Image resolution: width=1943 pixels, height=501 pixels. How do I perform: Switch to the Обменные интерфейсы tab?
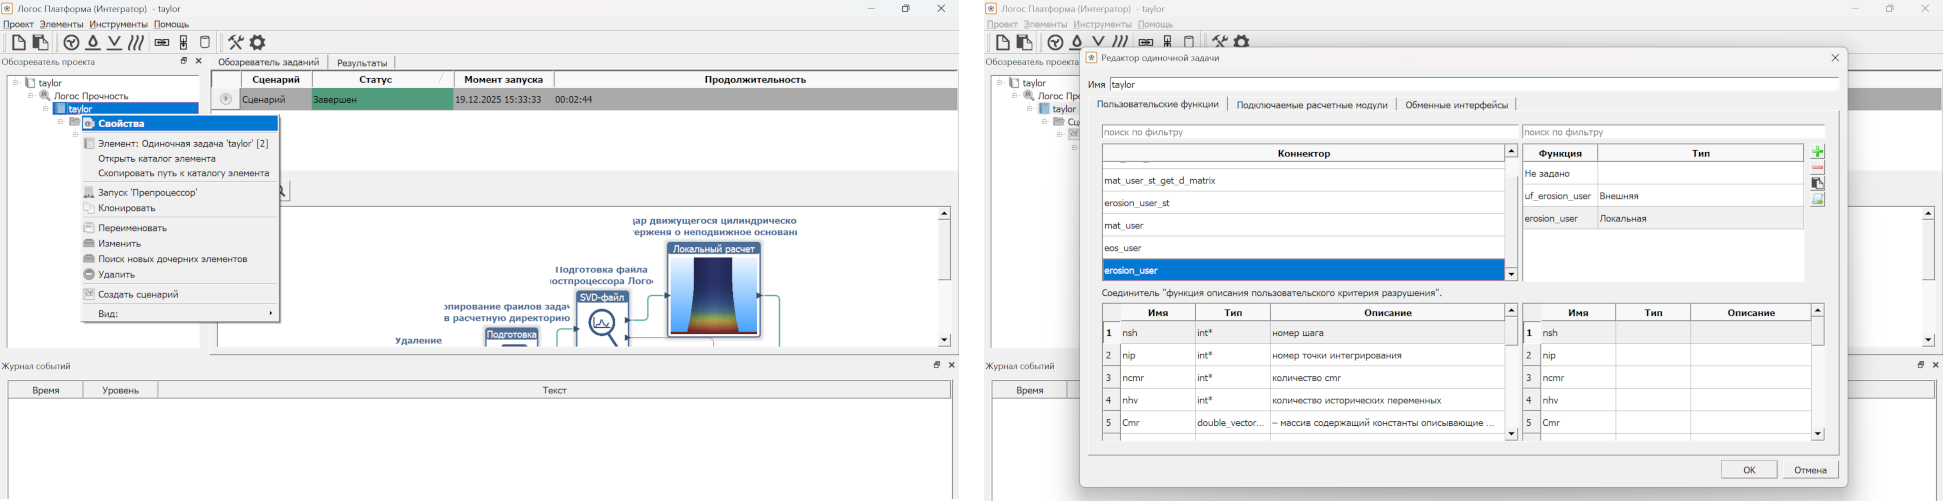click(x=1456, y=105)
